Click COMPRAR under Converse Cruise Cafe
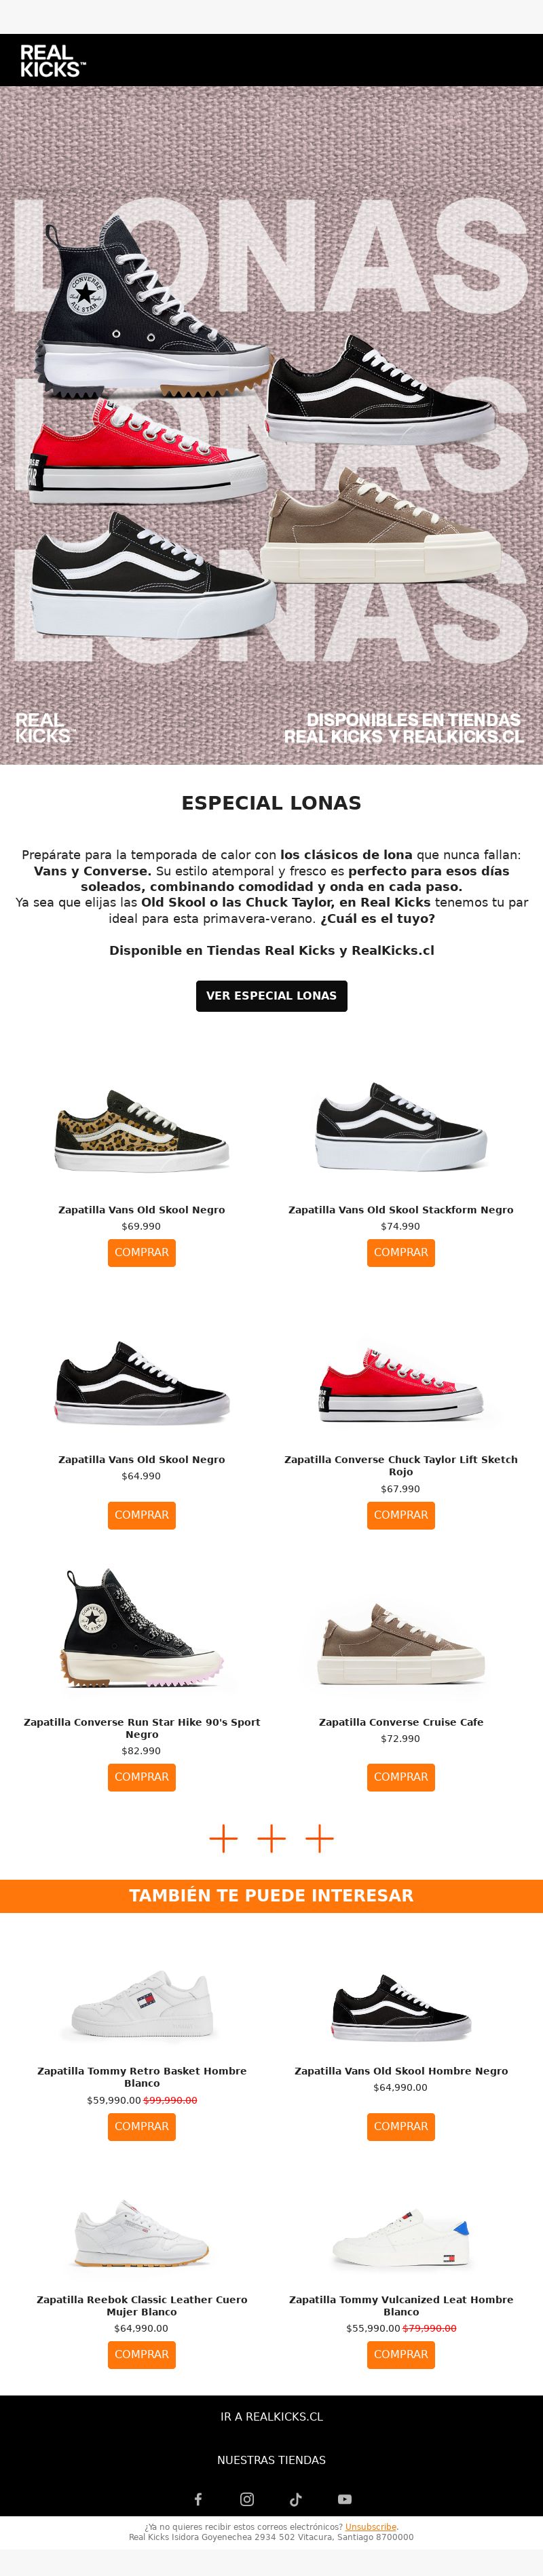 tap(401, 1777)
